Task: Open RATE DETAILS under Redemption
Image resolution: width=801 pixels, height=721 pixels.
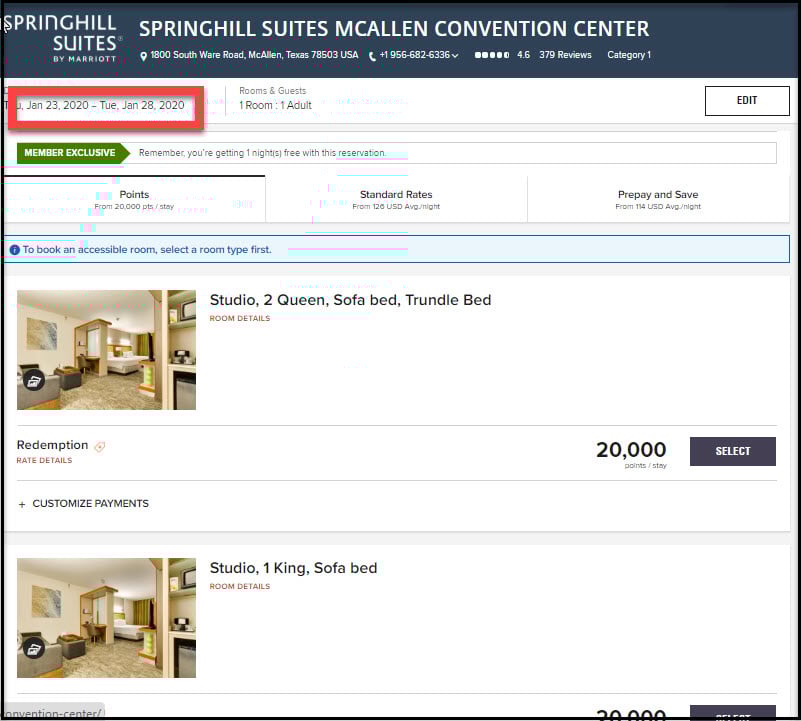Action: point(44,460)
